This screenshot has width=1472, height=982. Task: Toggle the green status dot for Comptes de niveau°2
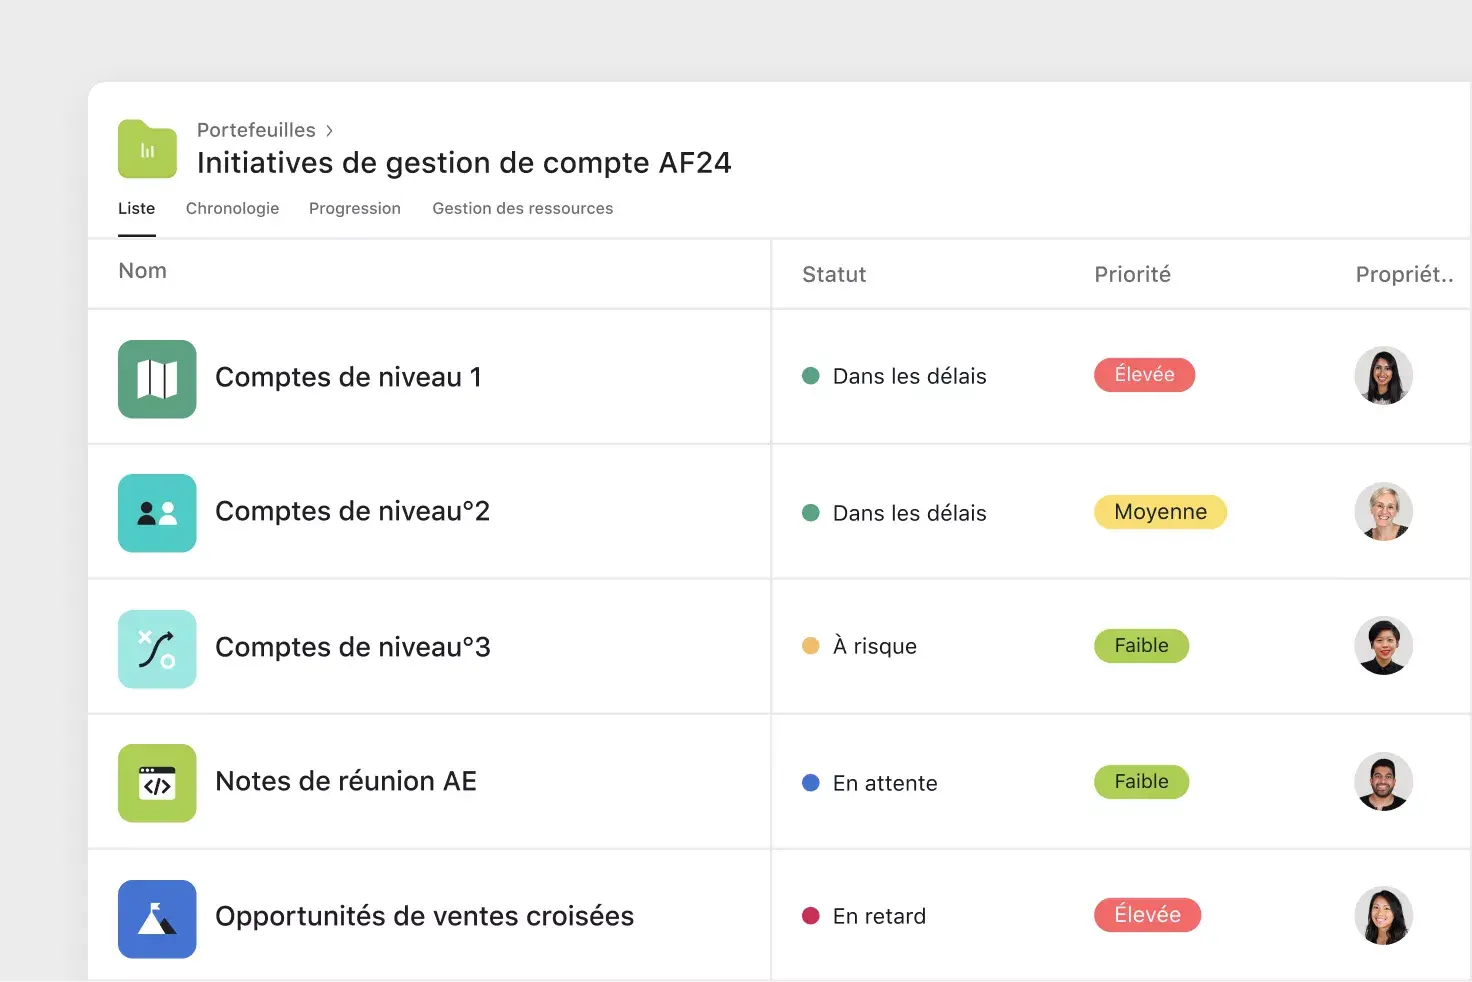810,512
